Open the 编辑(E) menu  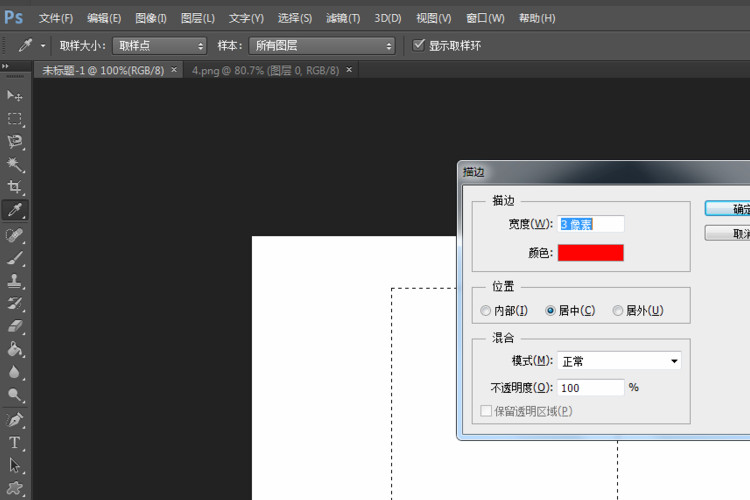click(104, 18)
